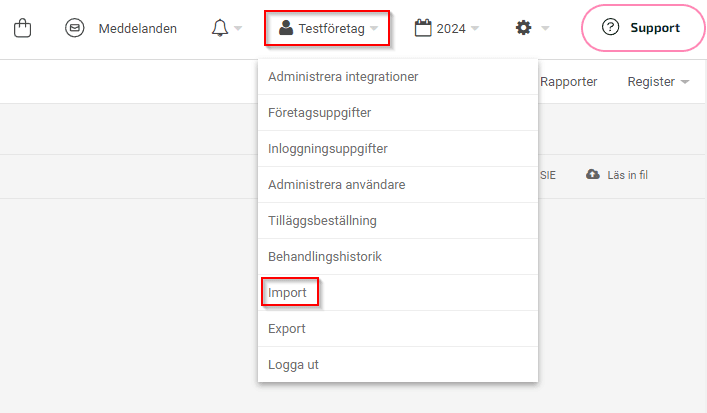Choose Export menu entry
The width and height of the screenshot is (707, 413).
pyautogui.click(x=287, y=328)
